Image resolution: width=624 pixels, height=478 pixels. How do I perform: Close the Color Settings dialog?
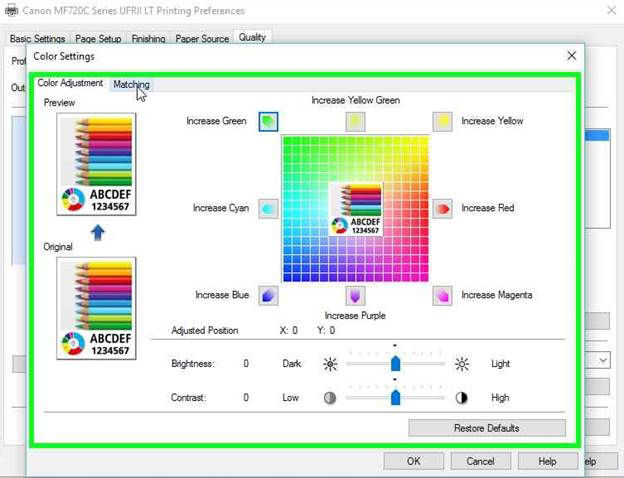point(571,56)
